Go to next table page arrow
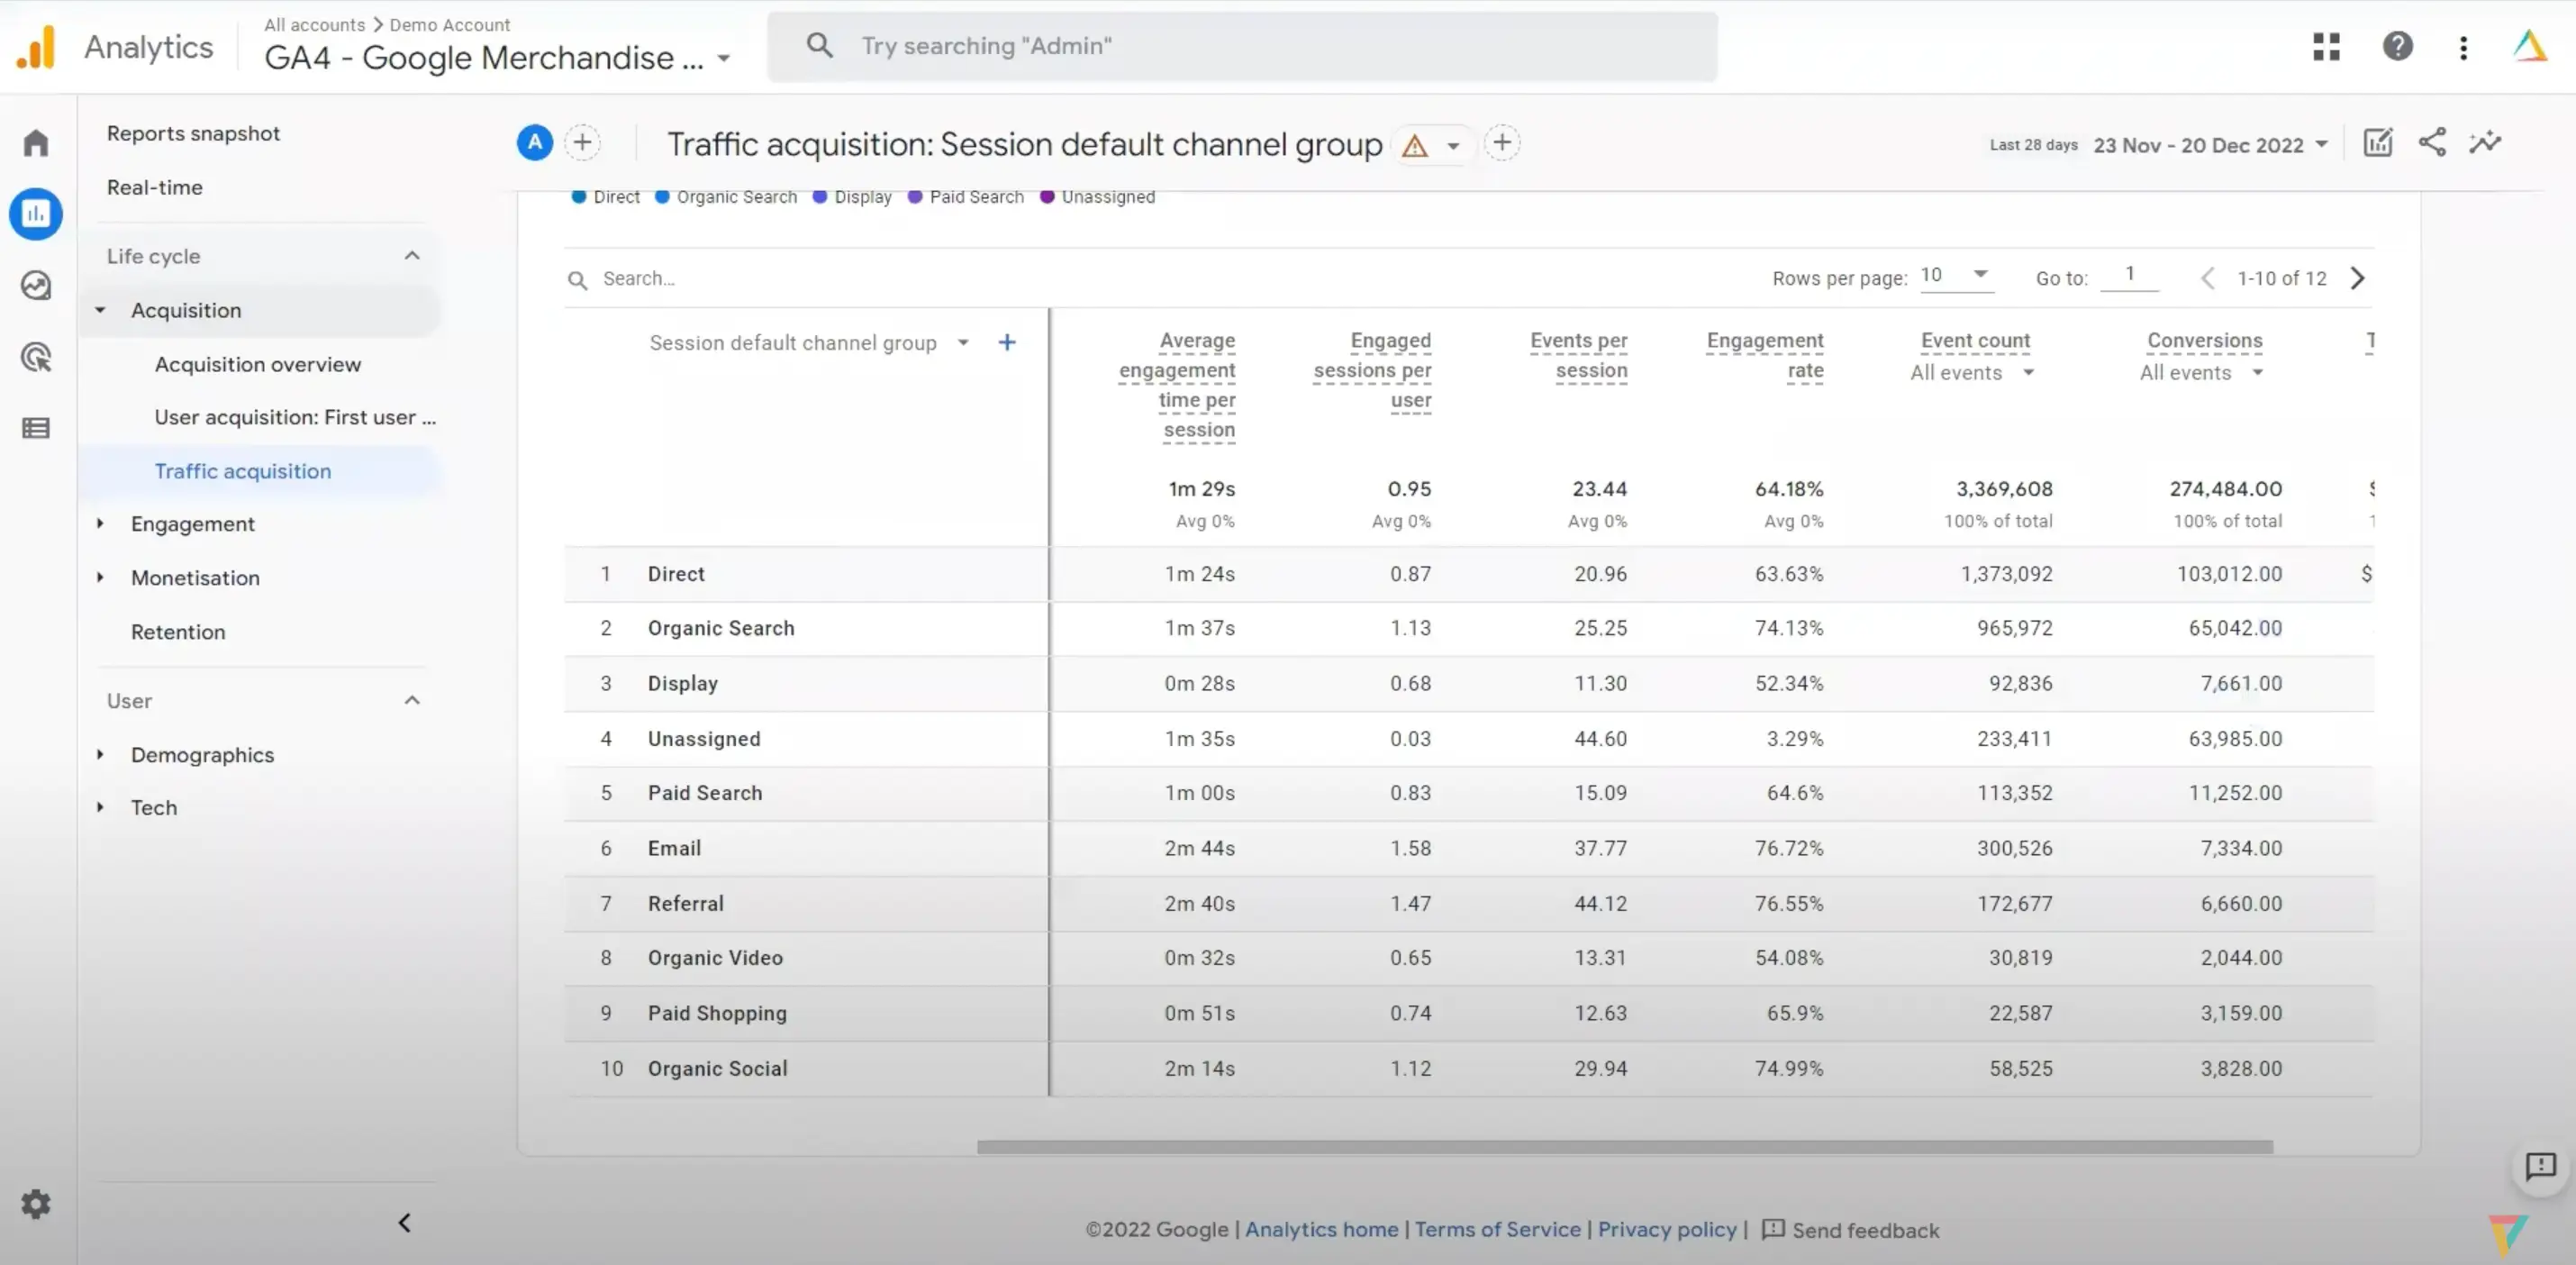This screenshot has height=1265, width=2576. click(2358, 278)
